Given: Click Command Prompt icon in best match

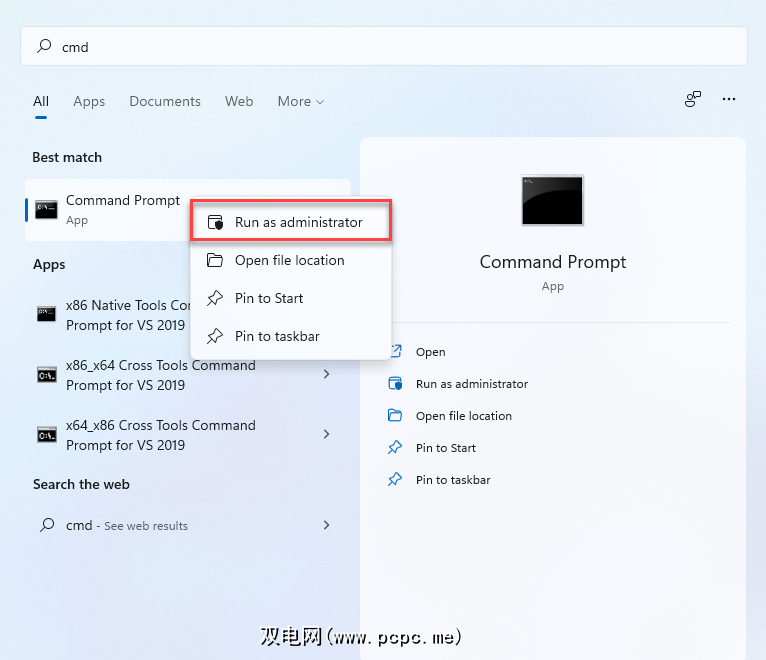Looking at the screenshot, I should 46,210.
